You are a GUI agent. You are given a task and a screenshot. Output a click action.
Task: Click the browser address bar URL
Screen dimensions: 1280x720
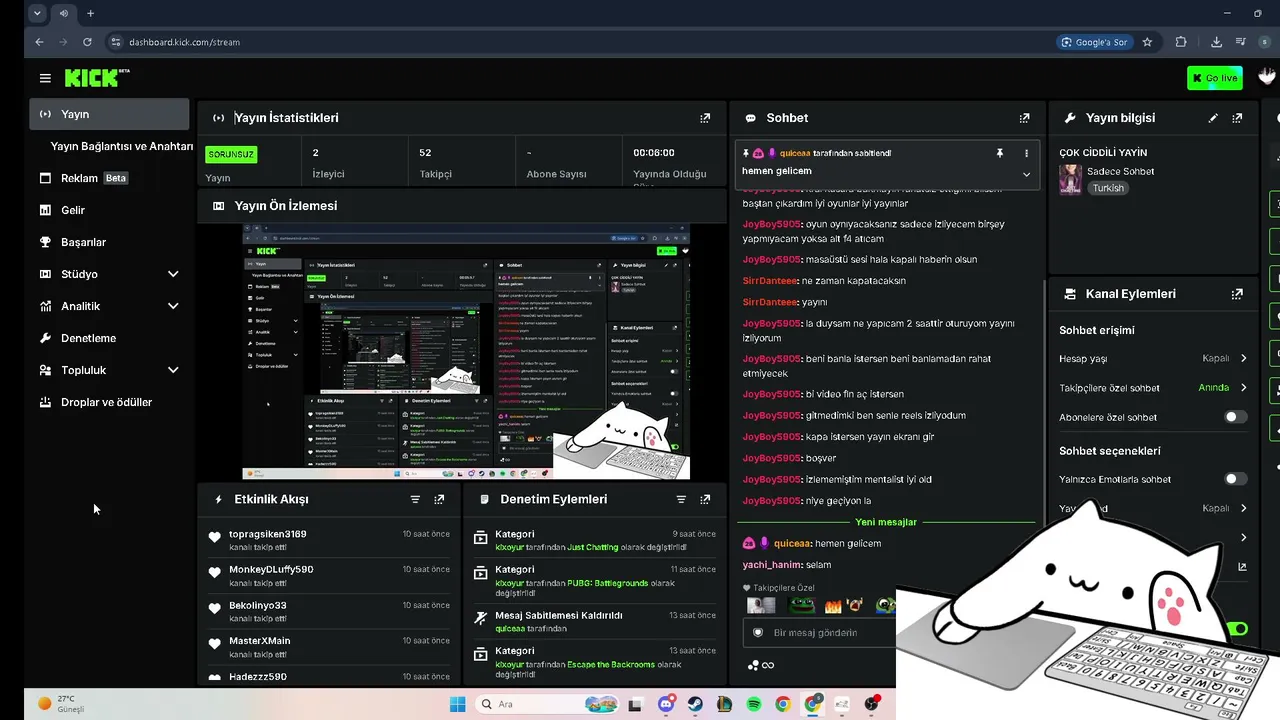184,42
